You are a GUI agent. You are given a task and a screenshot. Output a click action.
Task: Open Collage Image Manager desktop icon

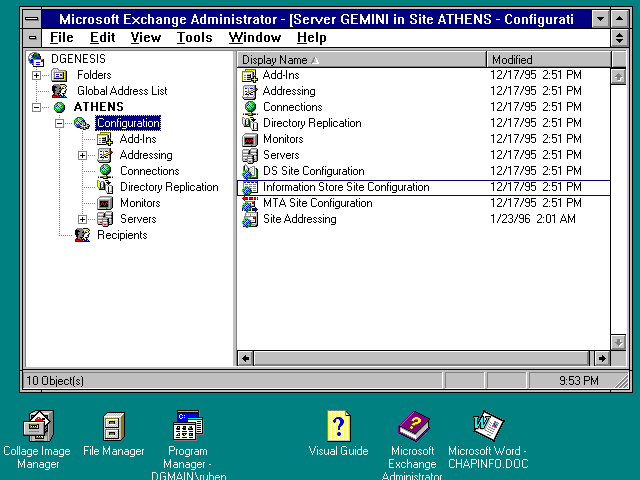38,426
